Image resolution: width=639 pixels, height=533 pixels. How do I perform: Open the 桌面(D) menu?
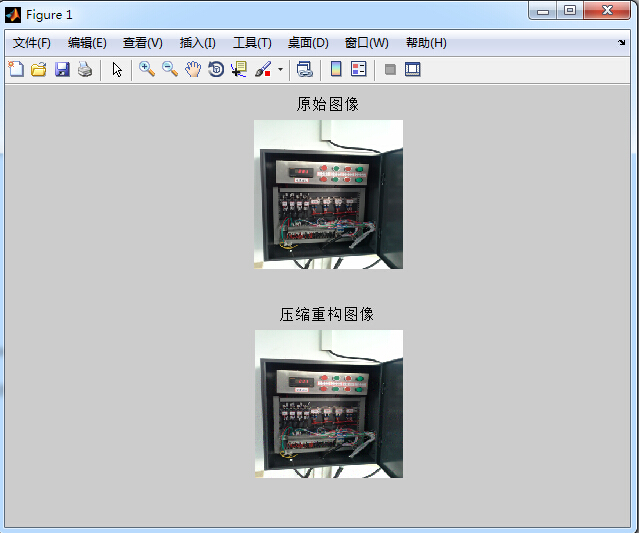click(308, 43)
